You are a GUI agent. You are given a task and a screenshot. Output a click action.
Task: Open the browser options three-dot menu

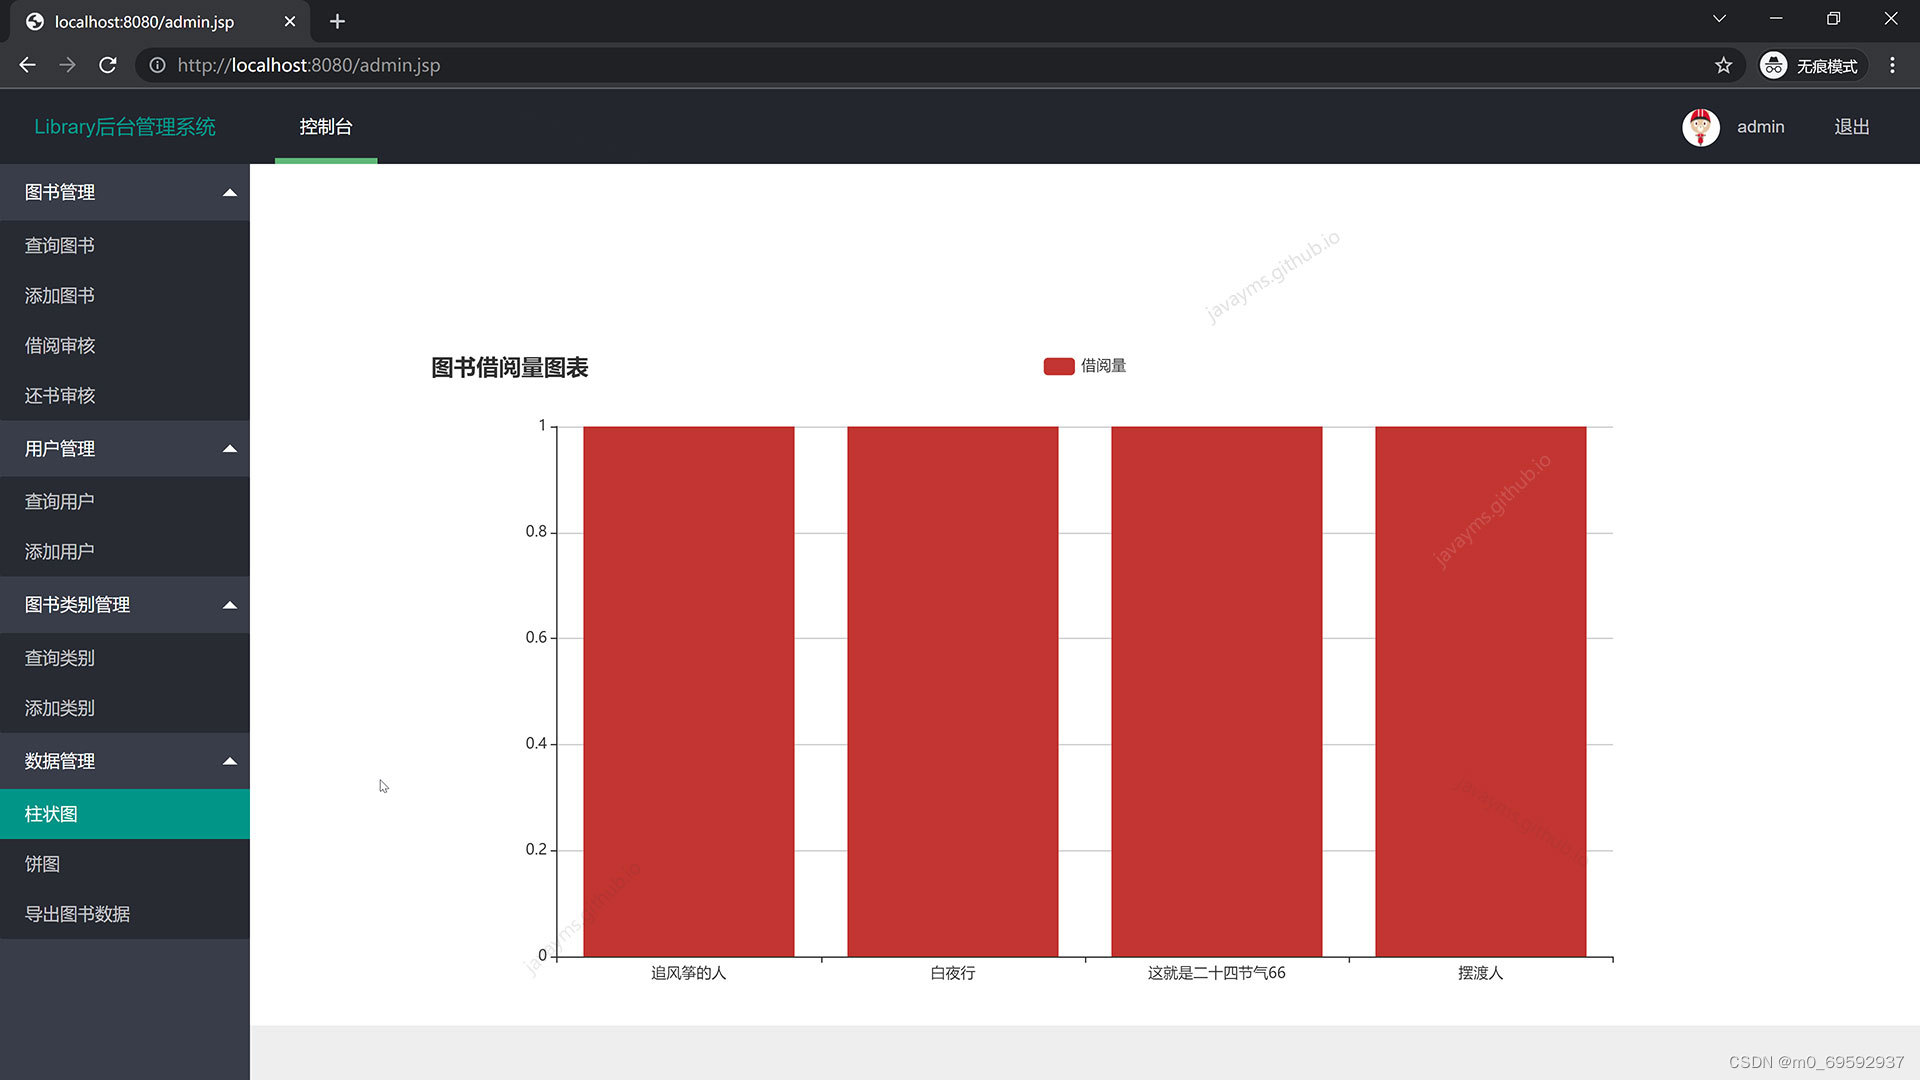[1892, 65]
